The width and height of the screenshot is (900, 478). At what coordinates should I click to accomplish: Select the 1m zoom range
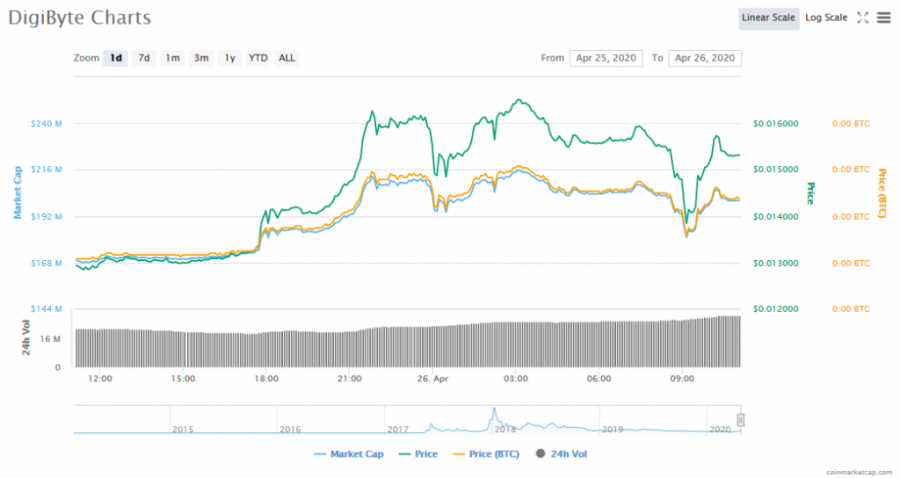pos(172,58)
